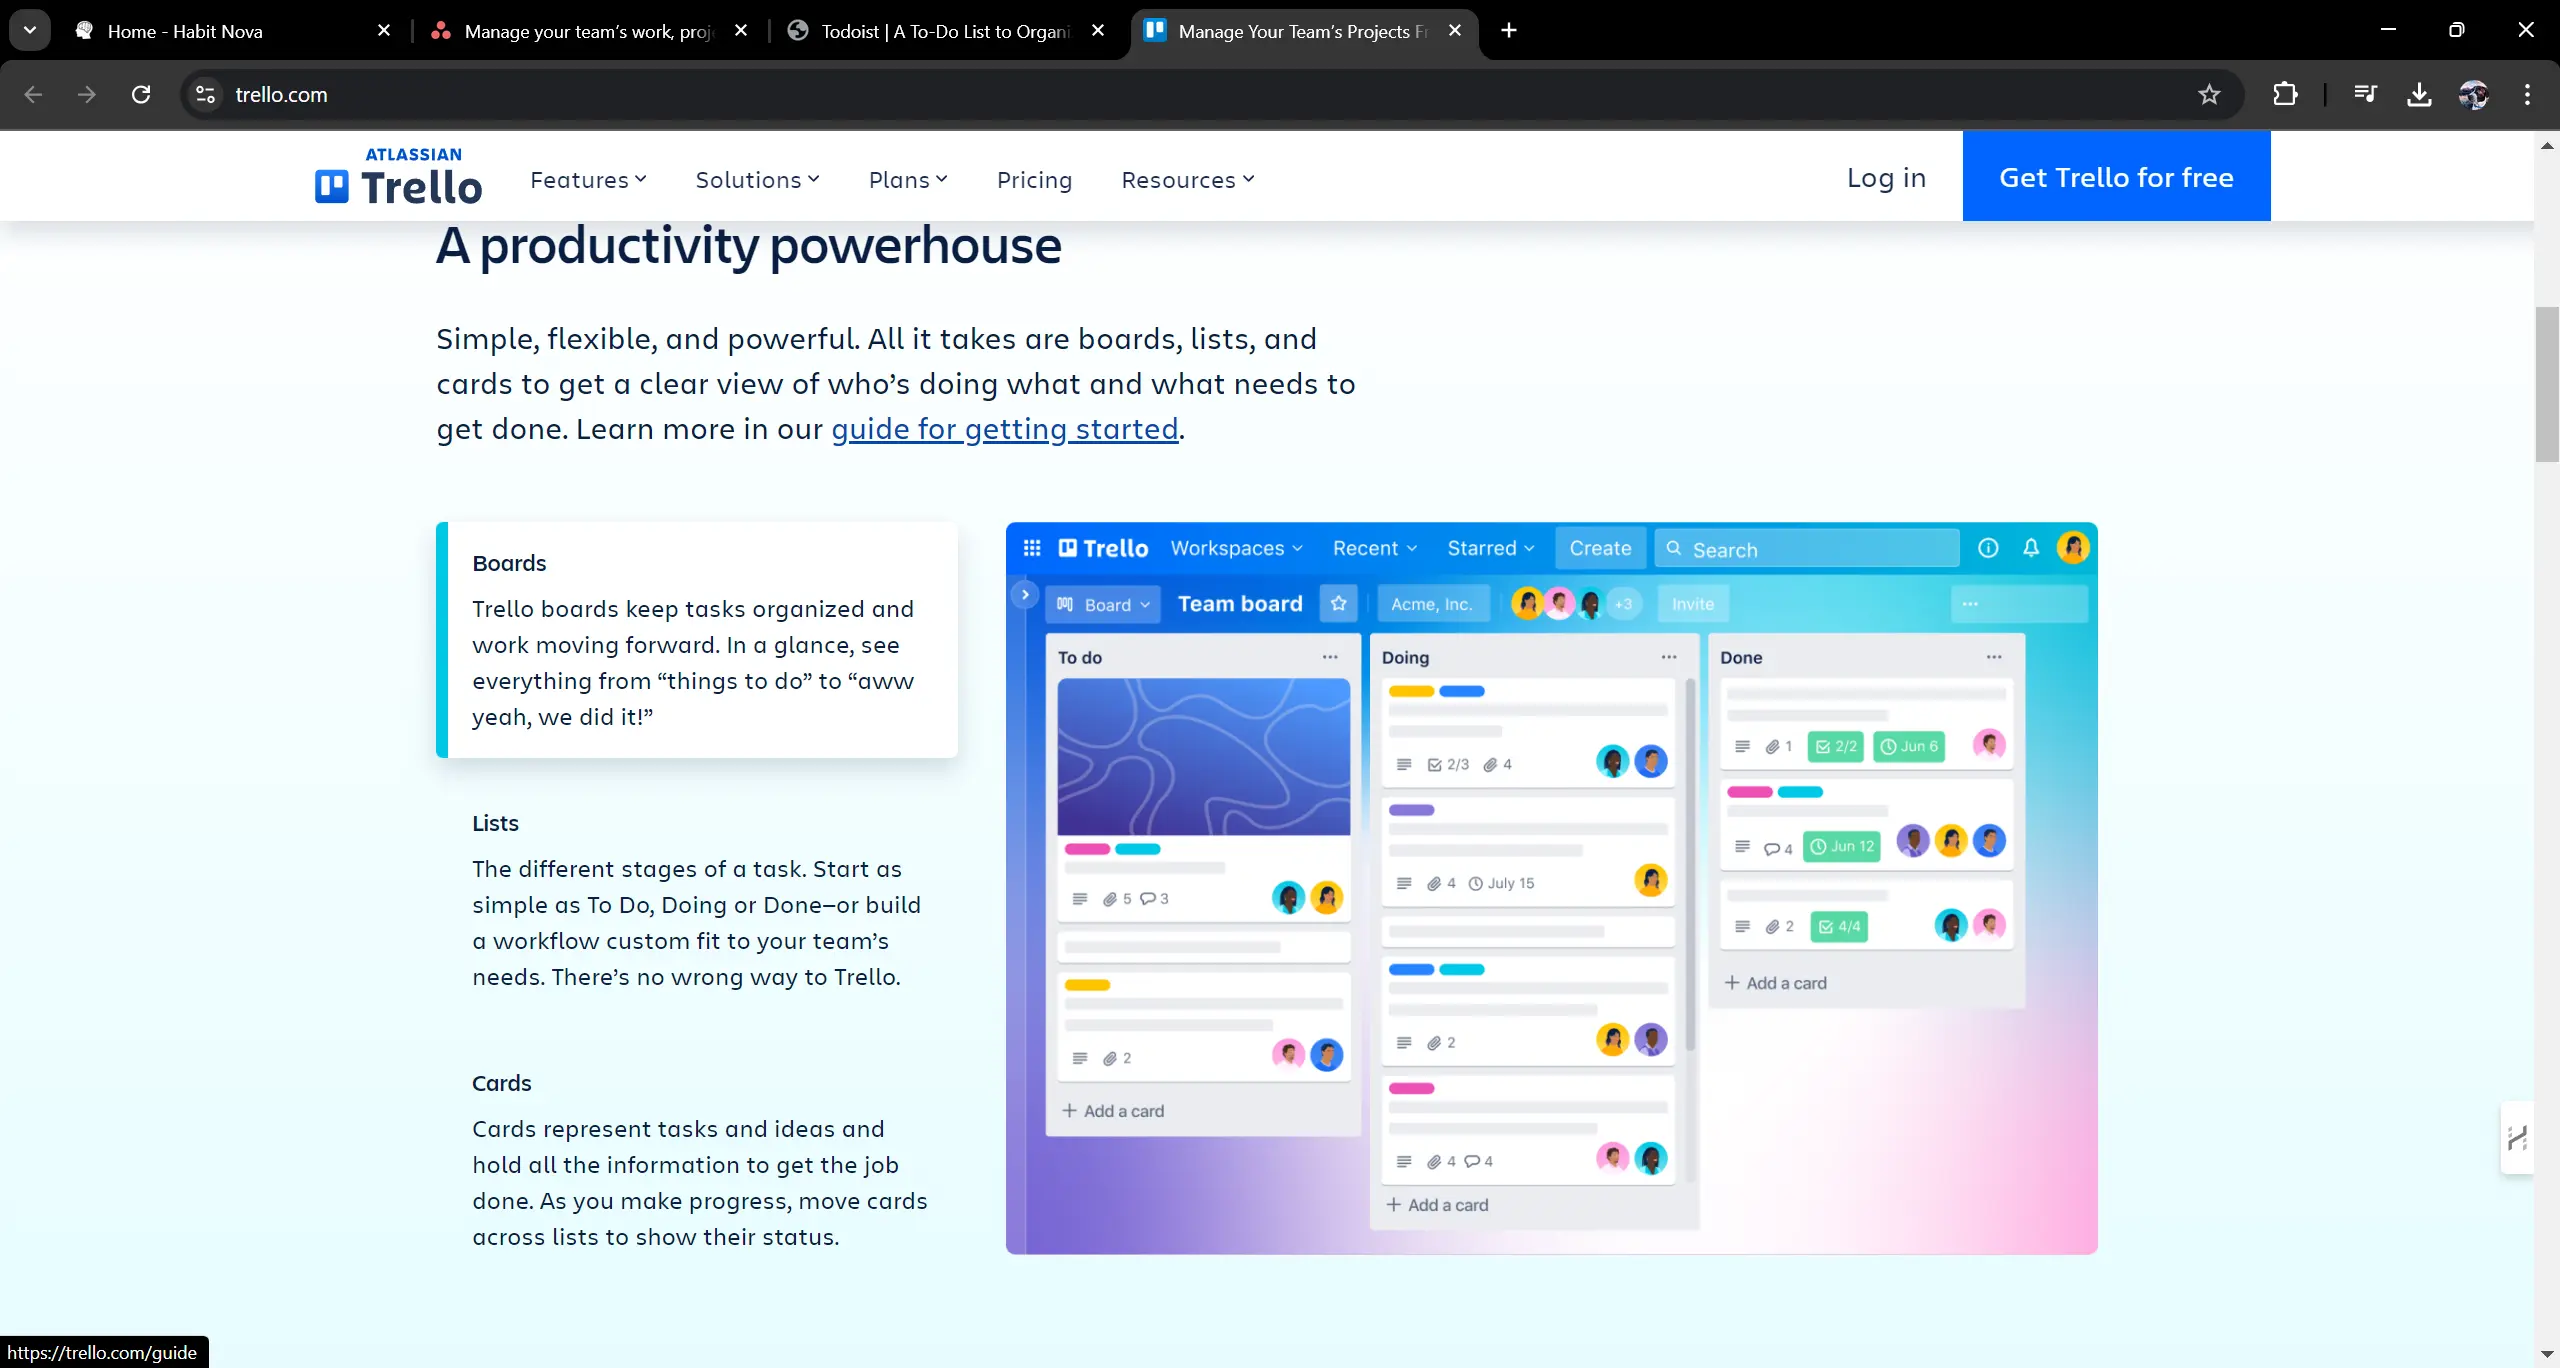Screen dimensions: 2560x1368
Task: Click Get Trello for free button
Action: 2116,176
